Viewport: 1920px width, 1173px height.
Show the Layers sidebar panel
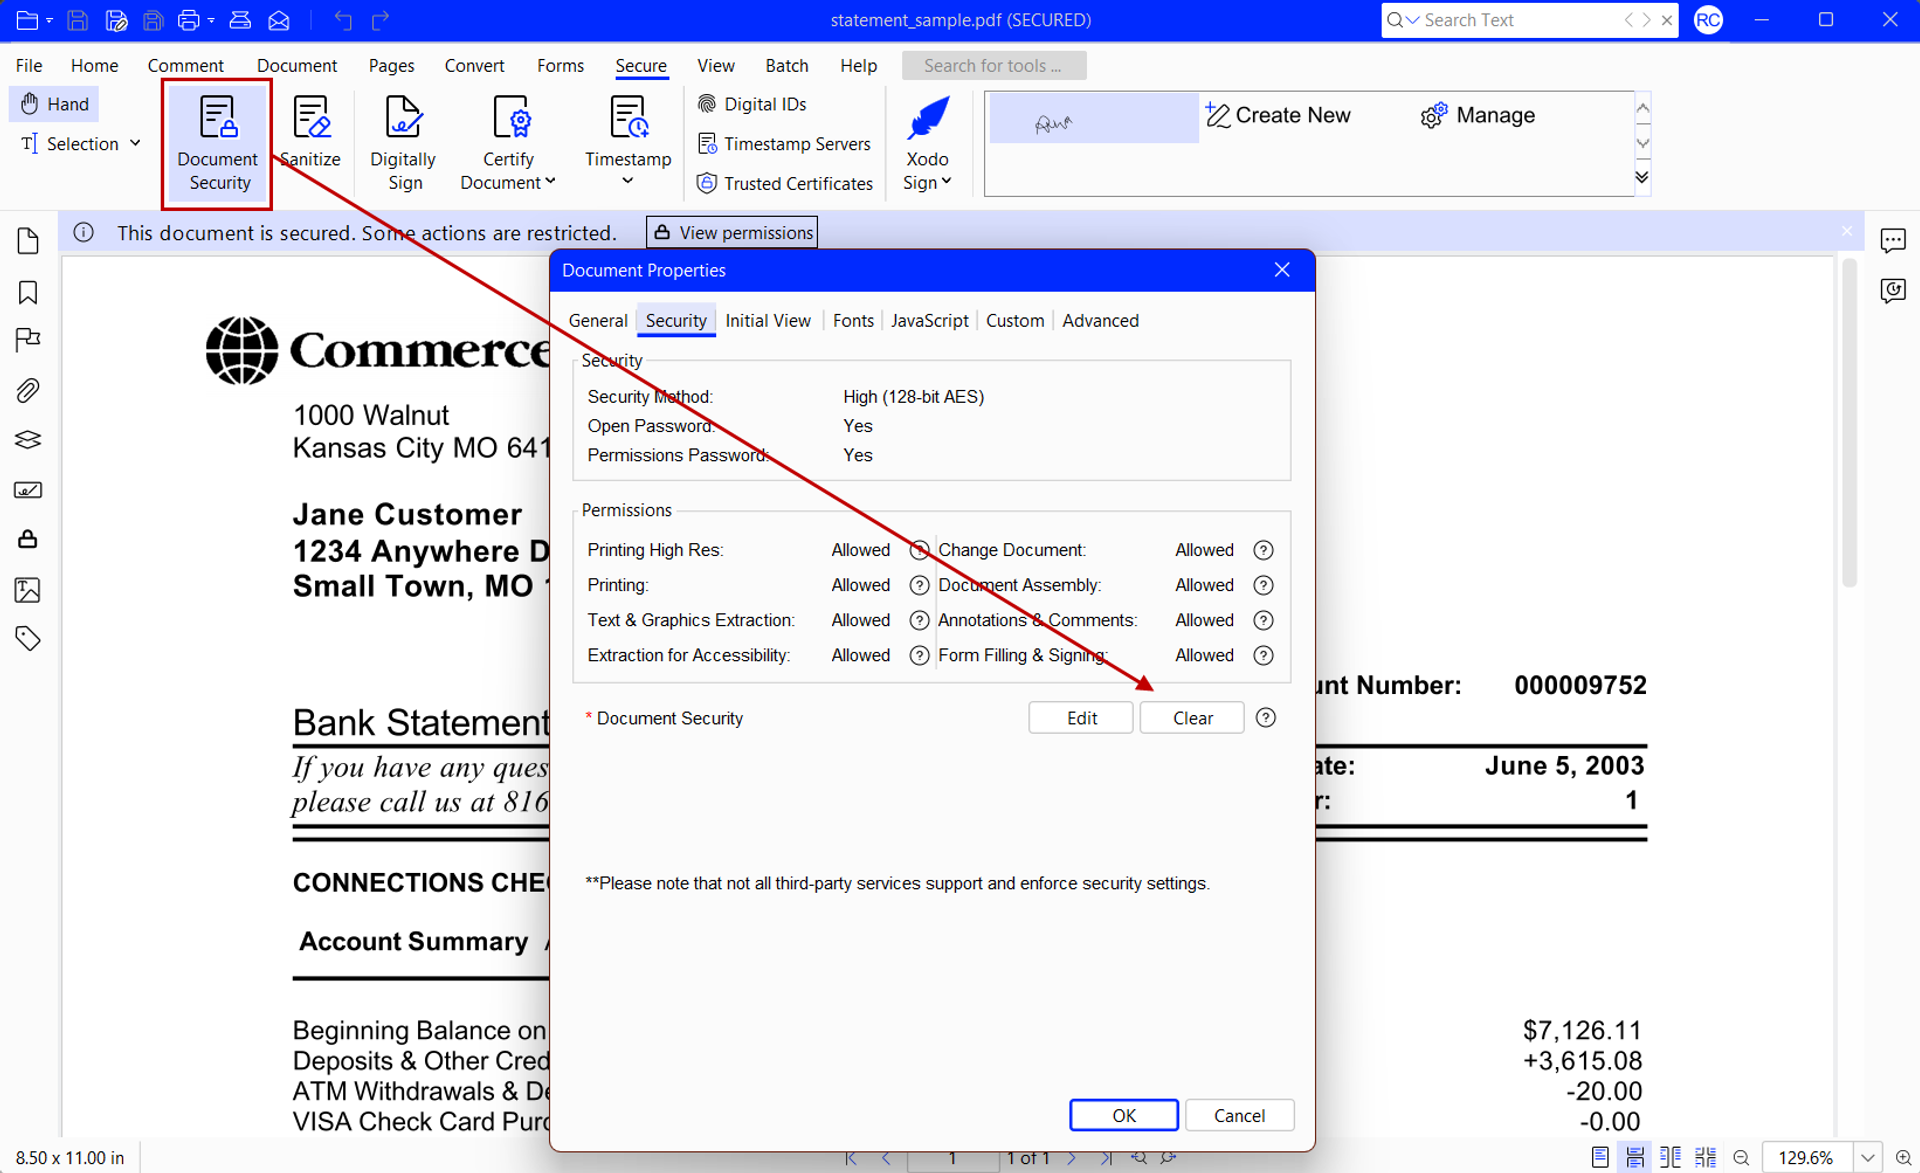(28, 440)
